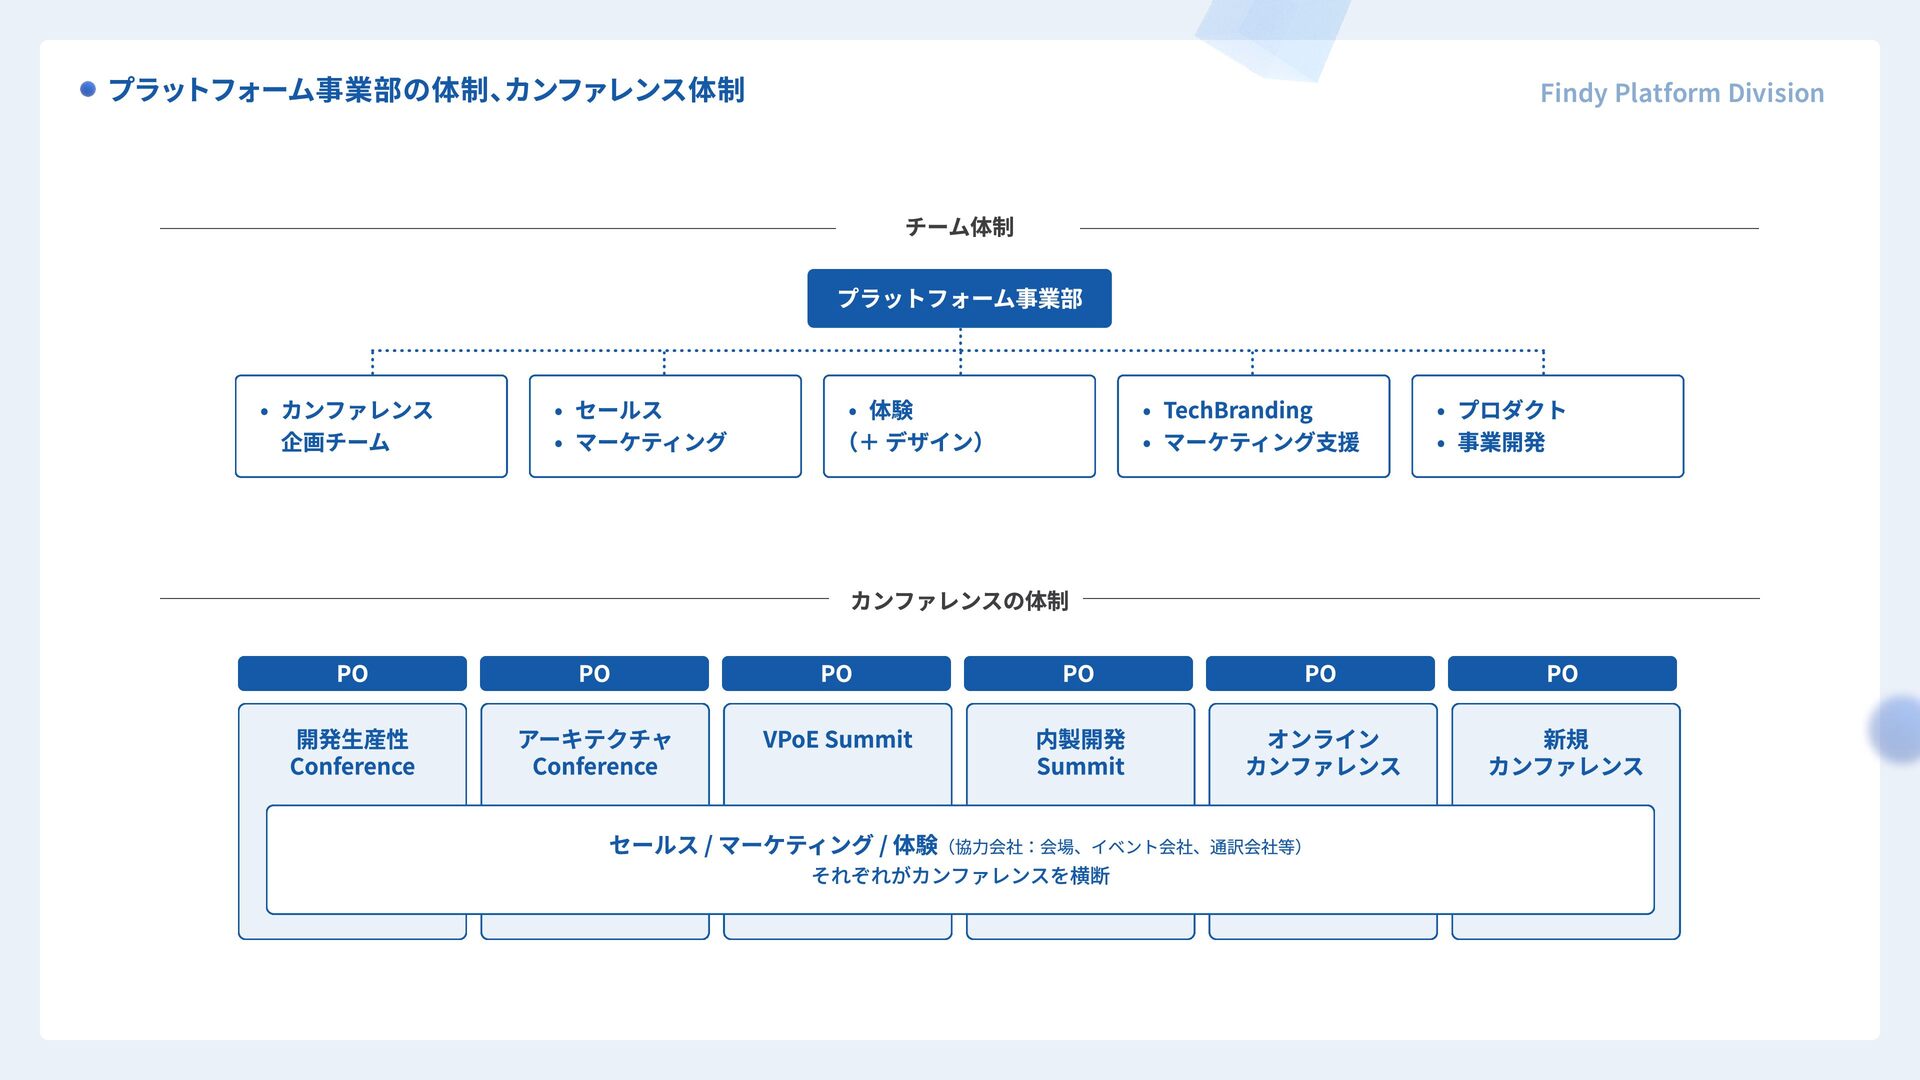The width and height of the screenshot is (1920, 1080).
Task: Click the PO label above オンラインカンファレンス
Action: (1320, 673)
